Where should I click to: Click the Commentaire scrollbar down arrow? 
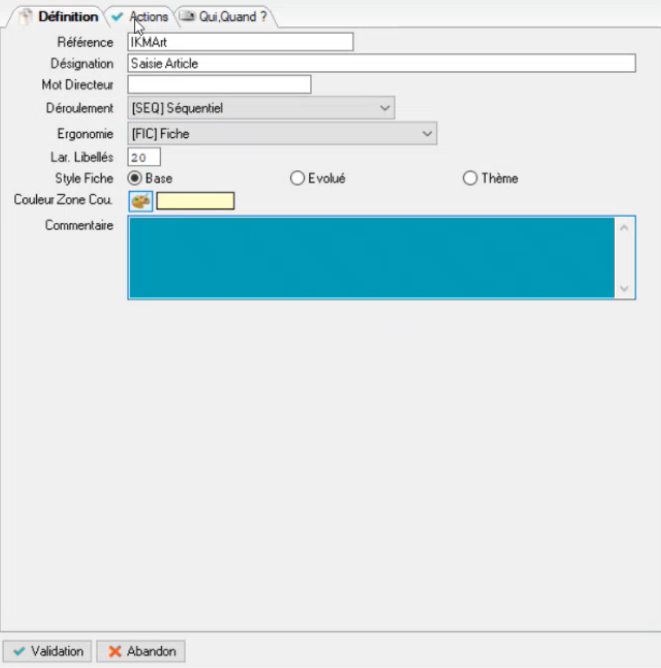(x=626, y=289)
